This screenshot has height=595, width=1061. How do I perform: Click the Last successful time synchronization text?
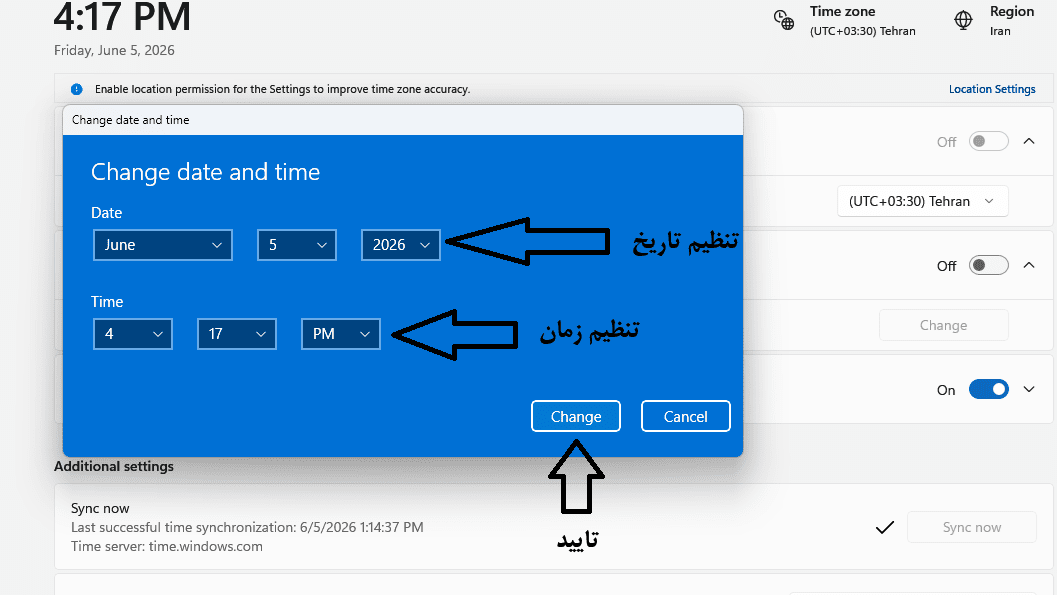point(247,527)
